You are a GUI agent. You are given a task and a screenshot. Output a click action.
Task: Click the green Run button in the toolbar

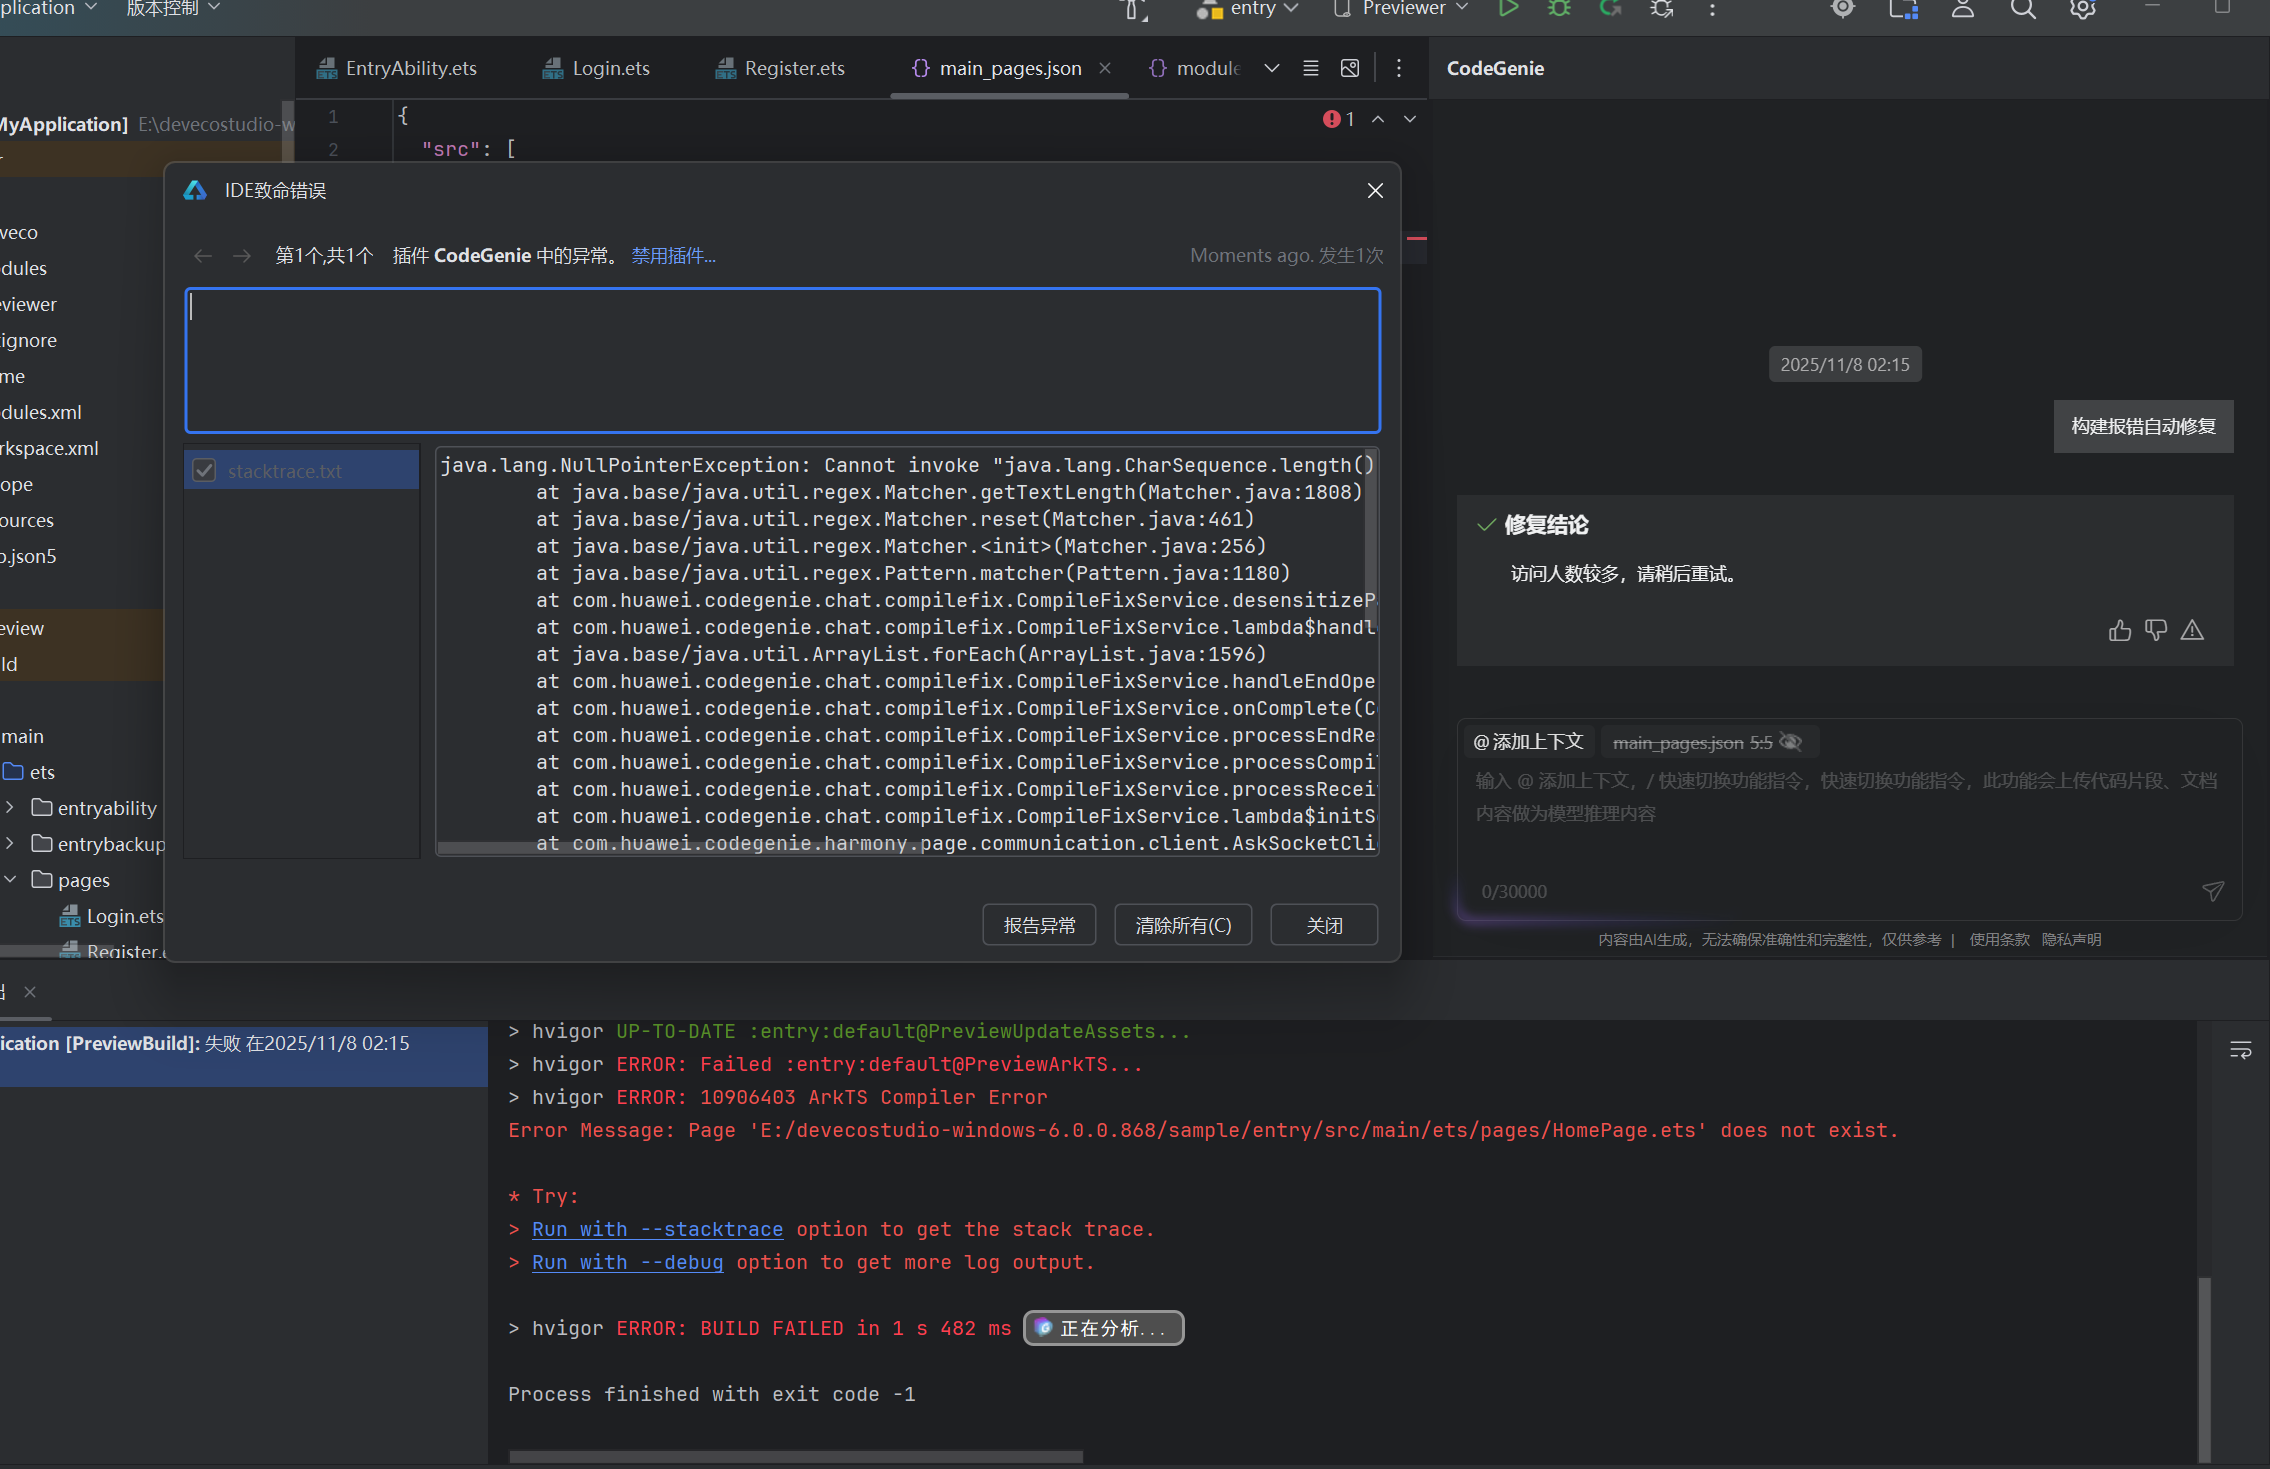click(1508, 9)
